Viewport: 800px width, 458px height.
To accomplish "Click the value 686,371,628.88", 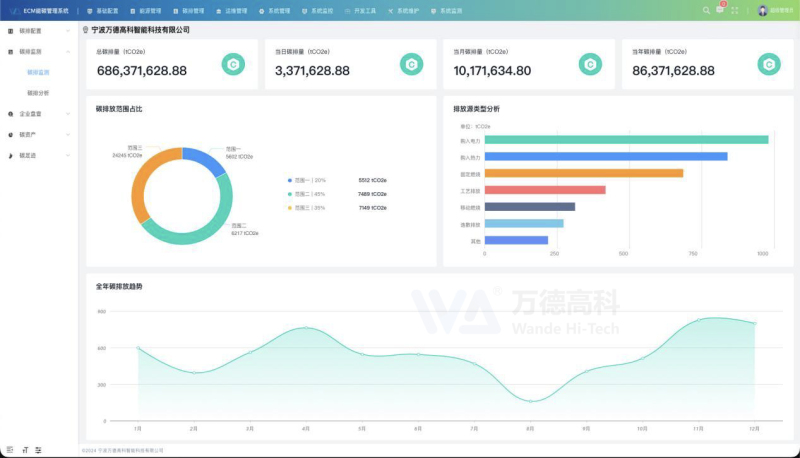I will point(142,71).
